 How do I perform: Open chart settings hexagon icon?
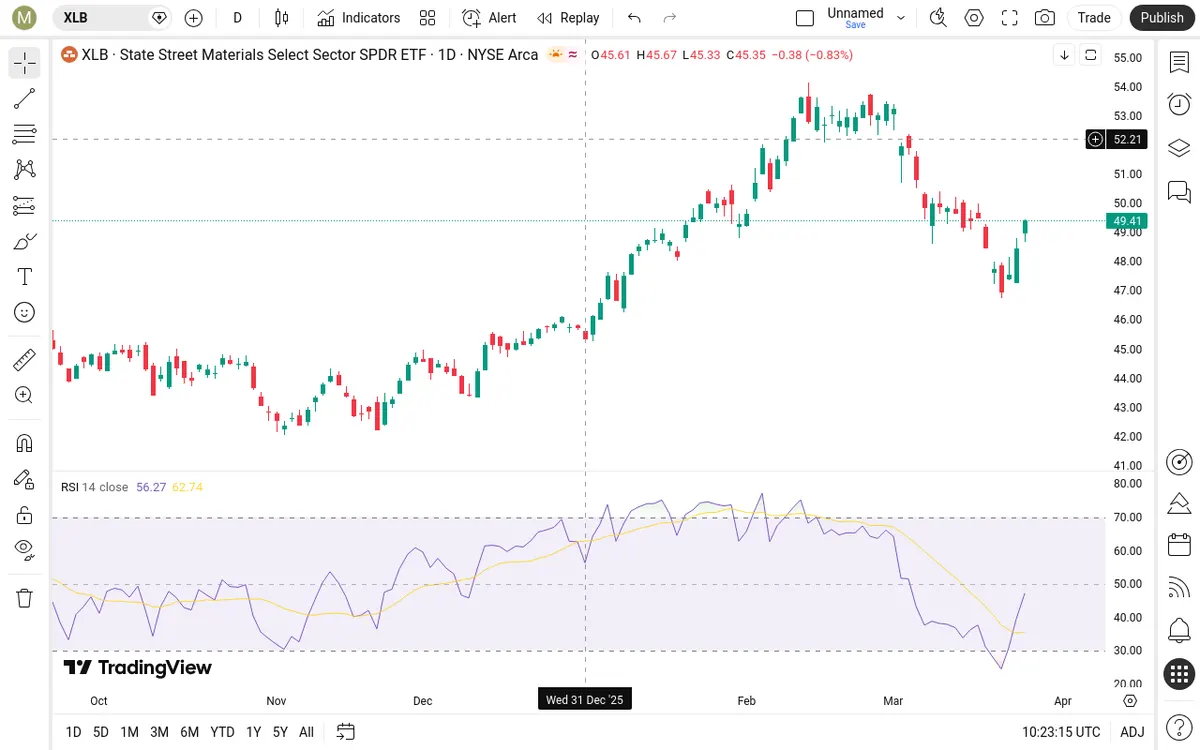pyautogui.click(x=974, y=18)
